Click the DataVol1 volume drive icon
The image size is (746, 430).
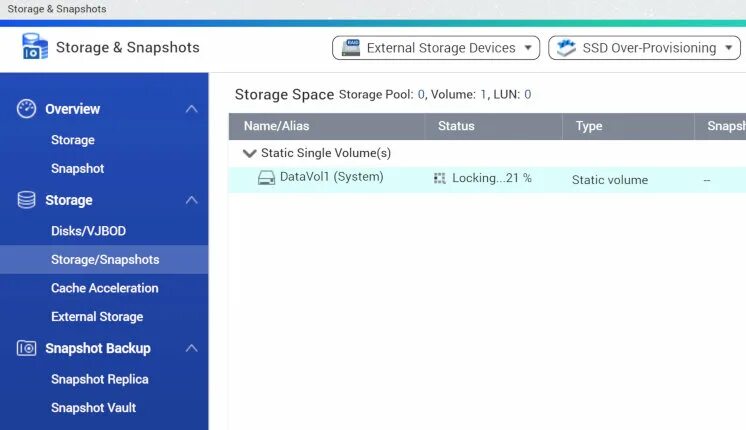[266, 178]
